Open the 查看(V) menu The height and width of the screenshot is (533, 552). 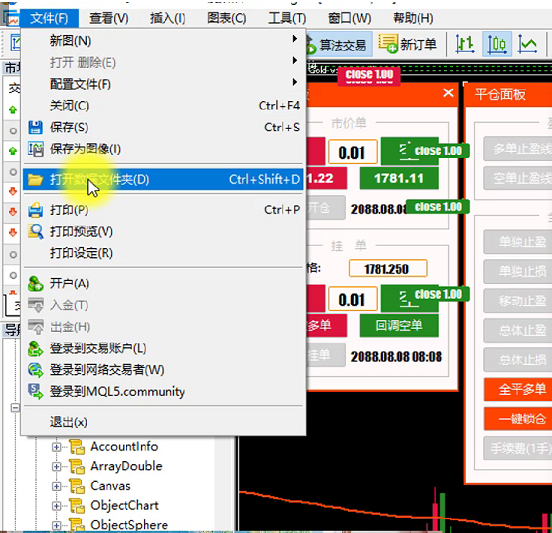[x=108, y=18]
